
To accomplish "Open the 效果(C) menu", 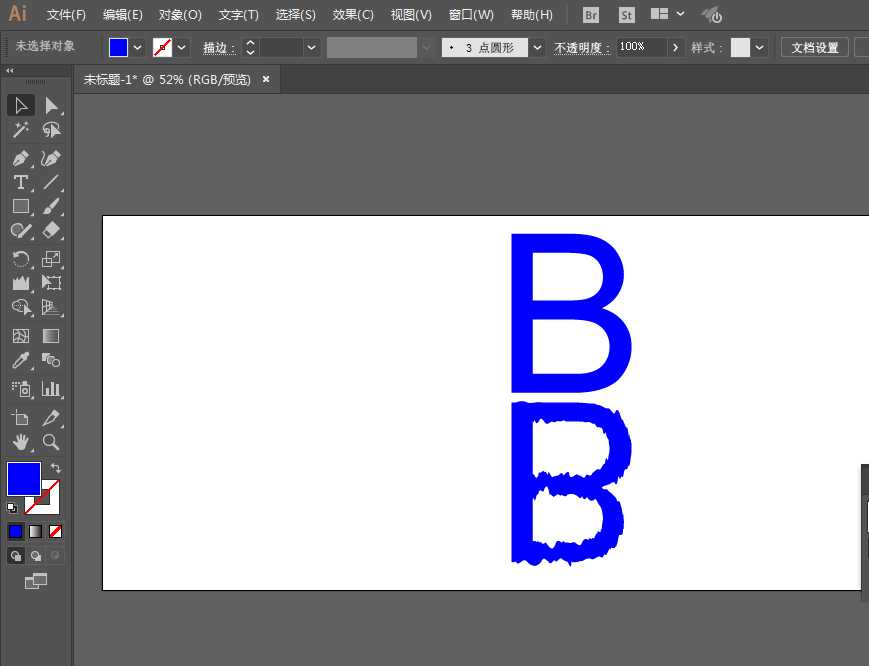I will [353, 15].
